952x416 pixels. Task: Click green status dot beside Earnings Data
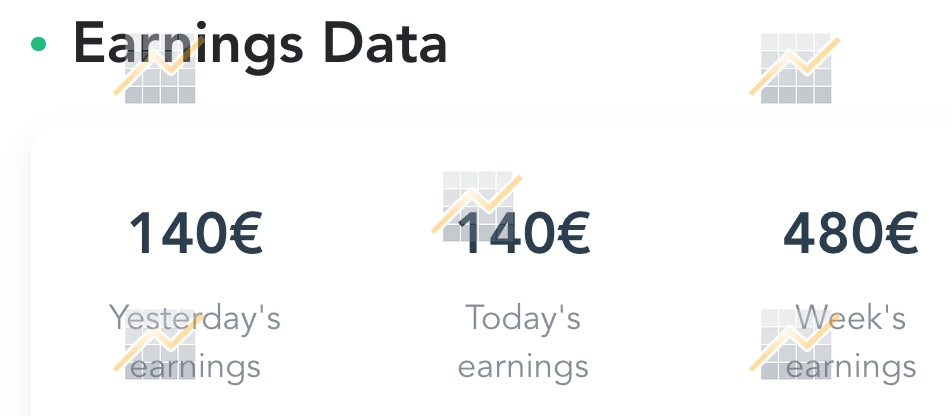click(x=38, y=44)
